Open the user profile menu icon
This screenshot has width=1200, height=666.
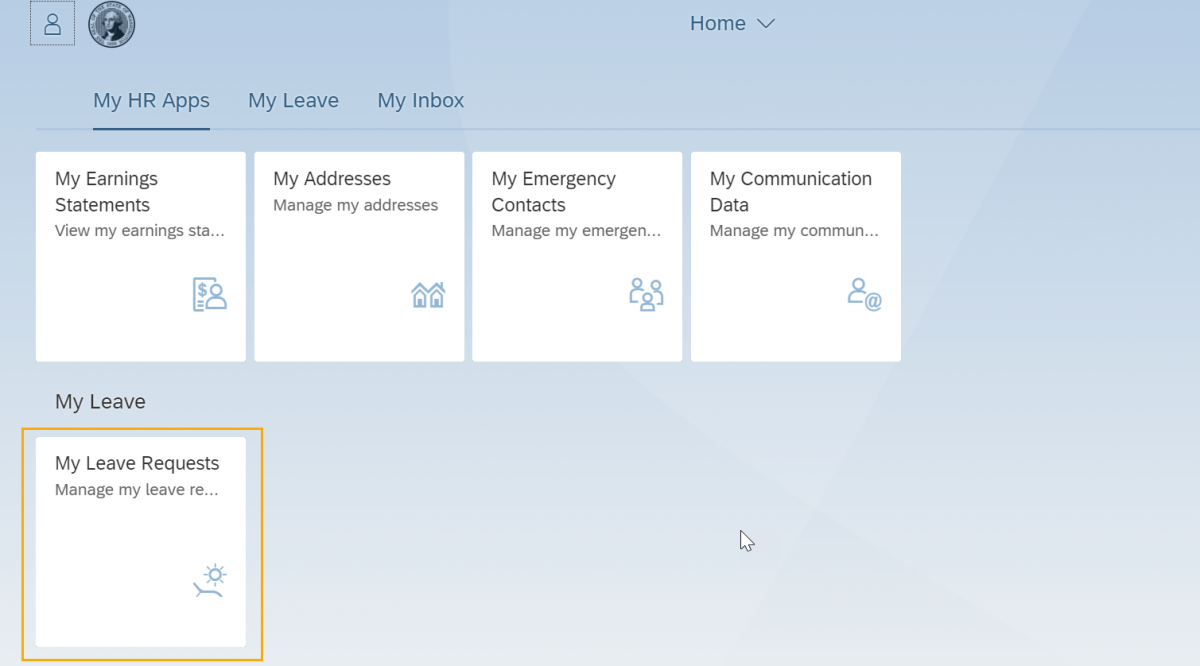coord(52,24)
